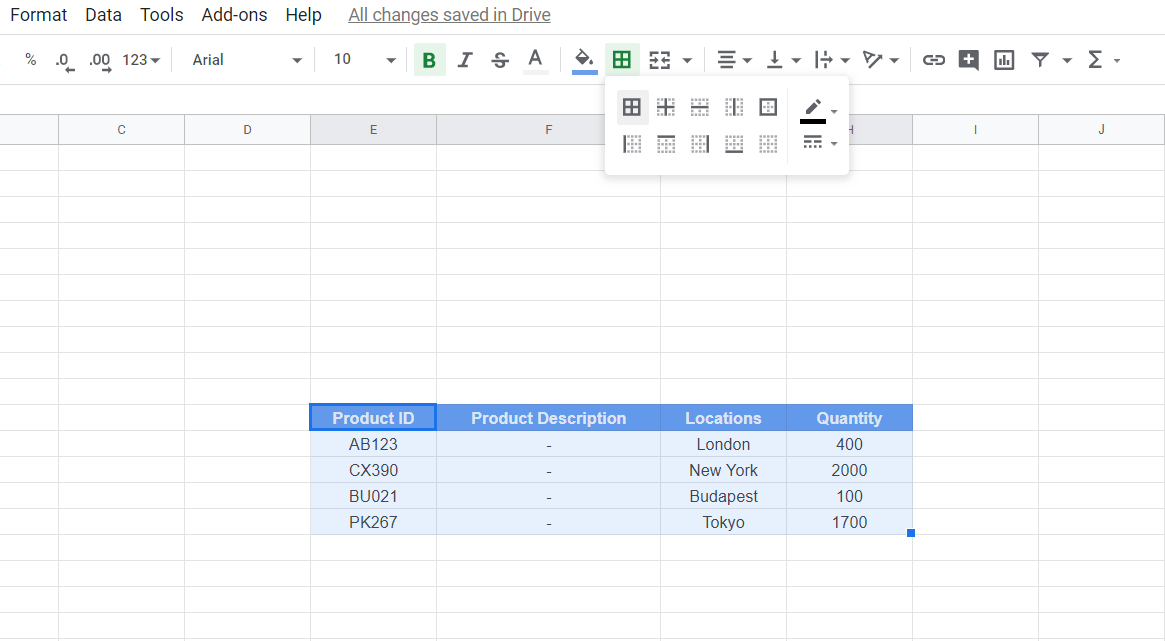
Task: Open the functions menu with the sigma icon
Action: (1096, 59)
